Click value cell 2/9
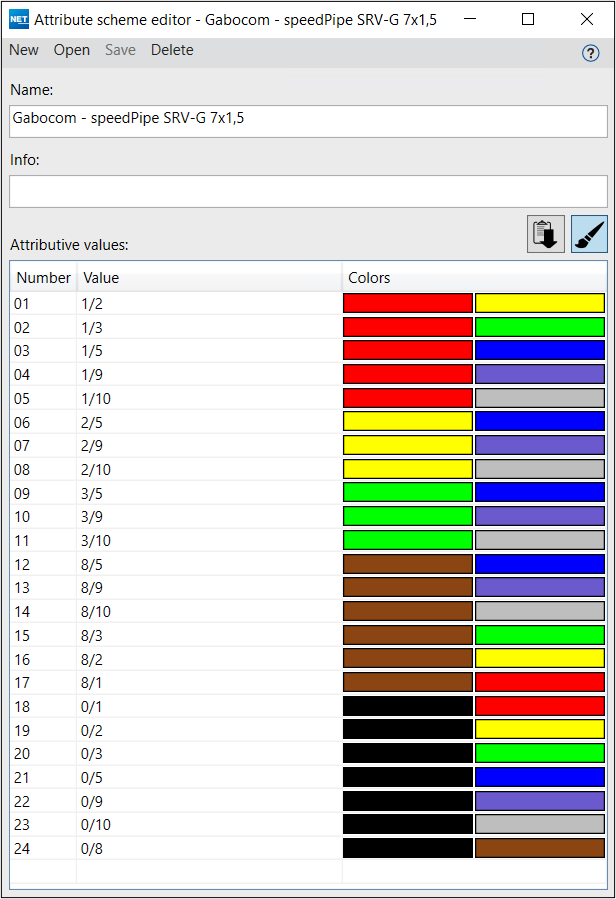This screenshot has width=616, height=899. click(x=209, y=445)
